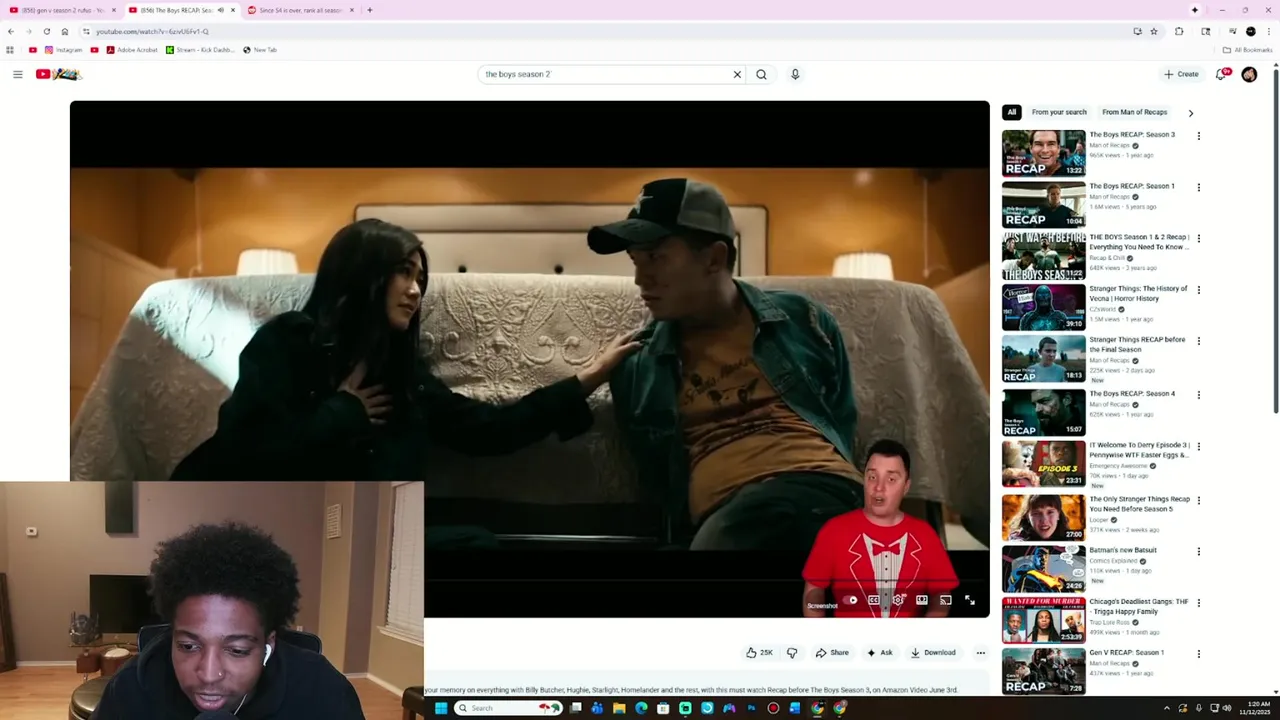Open more actions ellipsis under the video
The image size is (1280, 720).
coord(980,653)
